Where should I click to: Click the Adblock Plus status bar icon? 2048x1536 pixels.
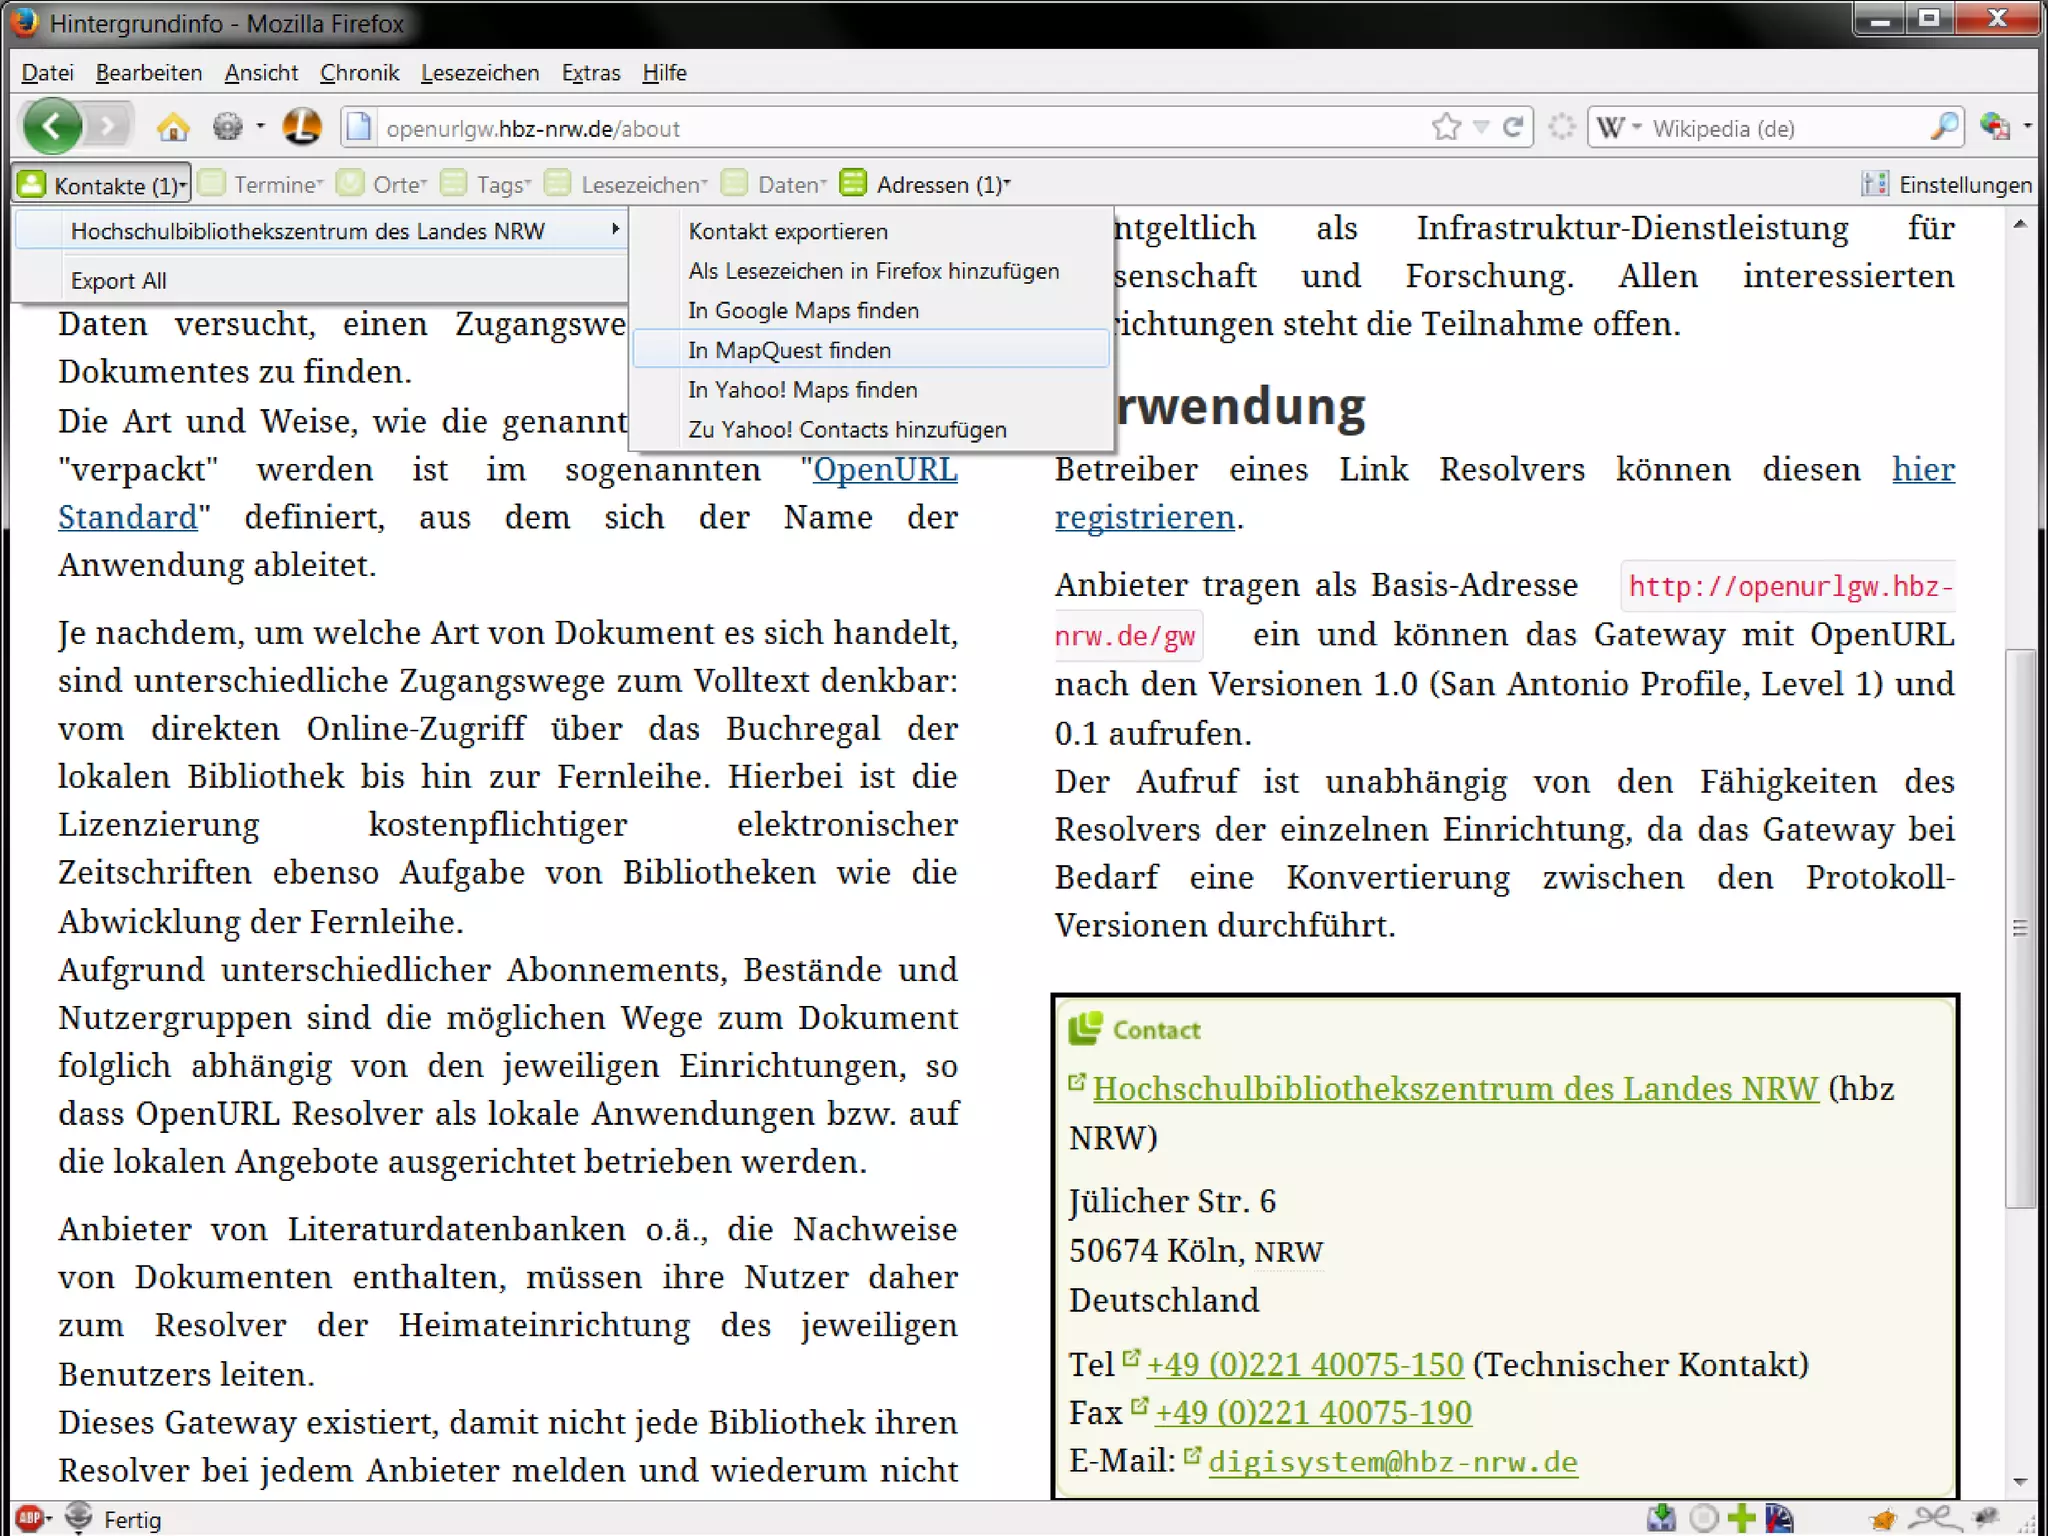coord(29,1519)
